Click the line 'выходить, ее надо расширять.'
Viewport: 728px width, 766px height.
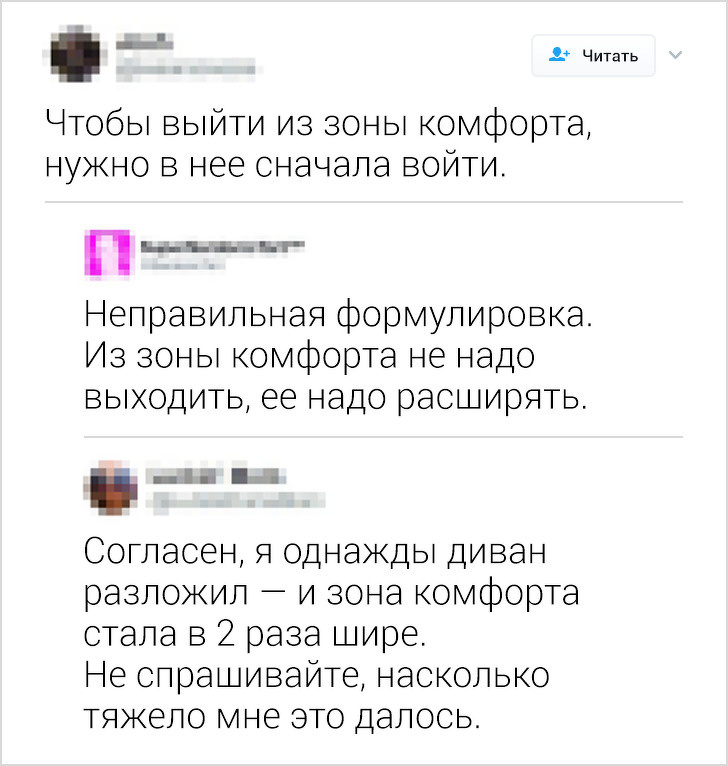333,396
